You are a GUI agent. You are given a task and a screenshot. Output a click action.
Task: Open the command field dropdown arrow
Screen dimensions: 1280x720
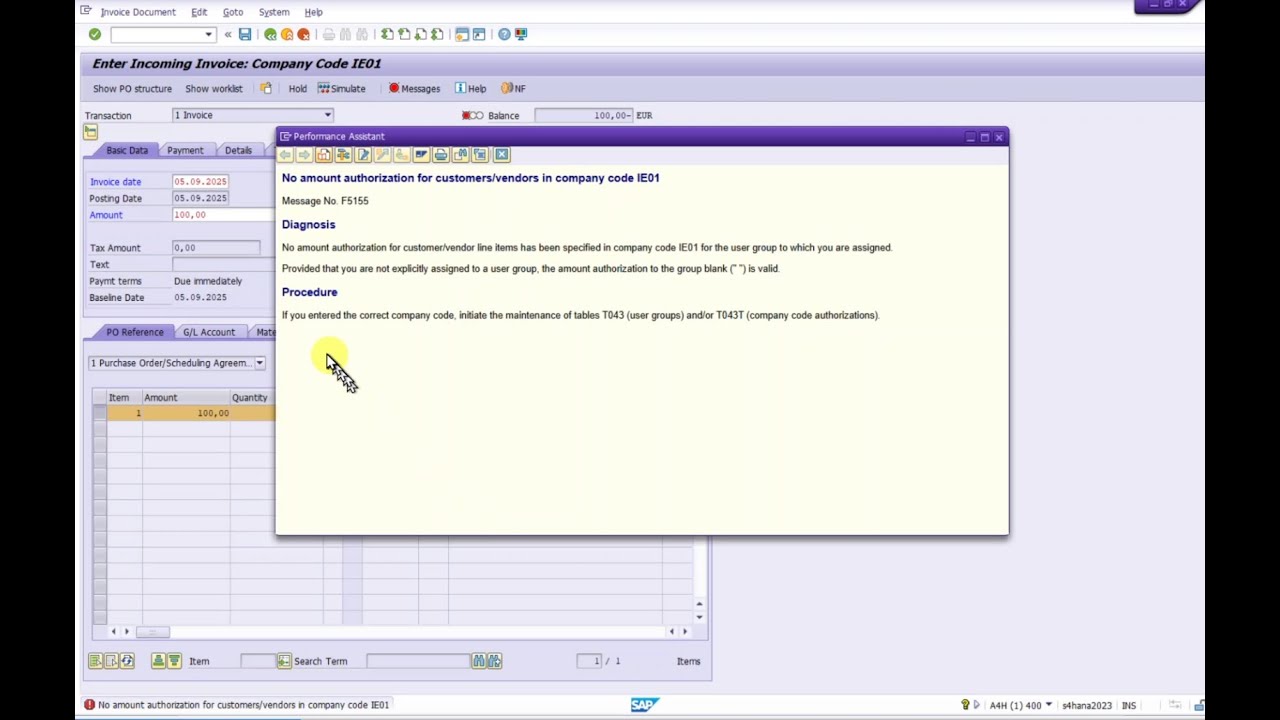(x=208, y=34)
